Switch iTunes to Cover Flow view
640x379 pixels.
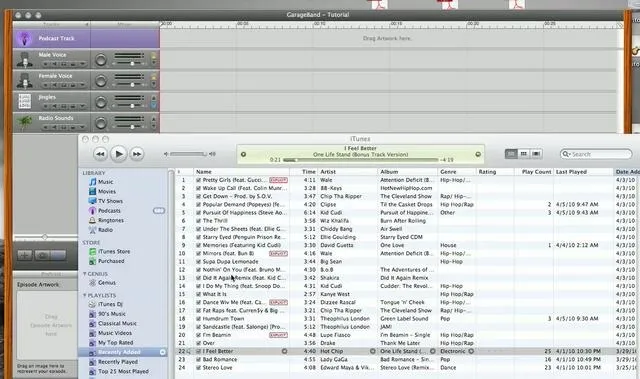536,154
